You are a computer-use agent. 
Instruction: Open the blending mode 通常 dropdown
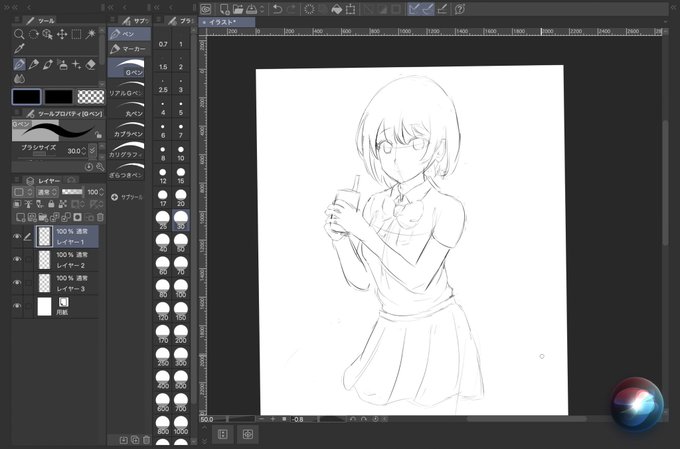(x=47, y=192)
